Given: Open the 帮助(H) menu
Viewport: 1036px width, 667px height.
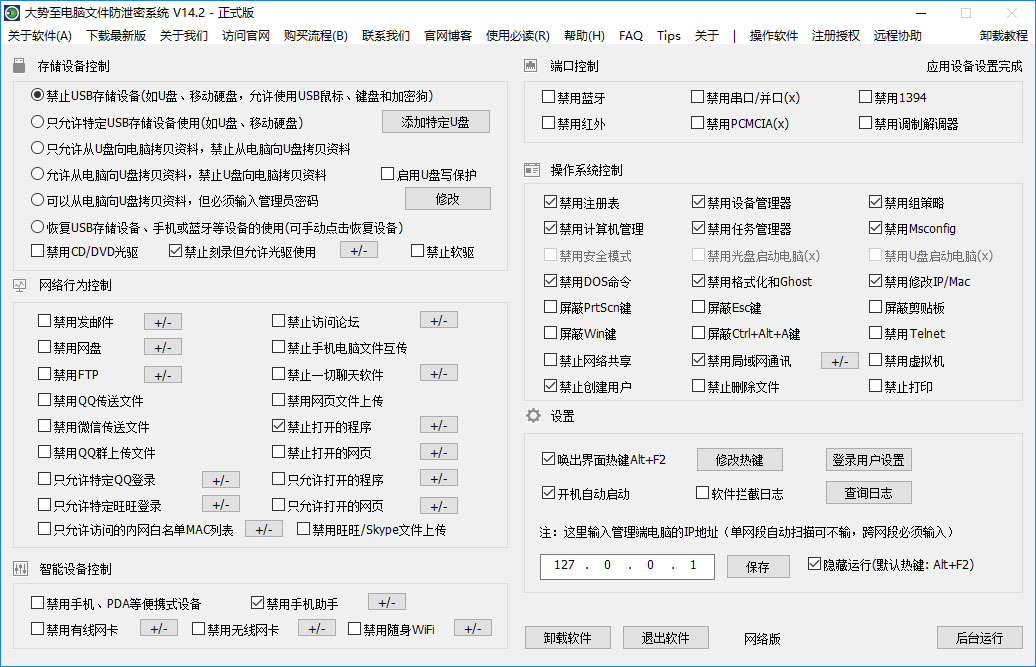Looking at the screenshot, I should pos(586,35).
